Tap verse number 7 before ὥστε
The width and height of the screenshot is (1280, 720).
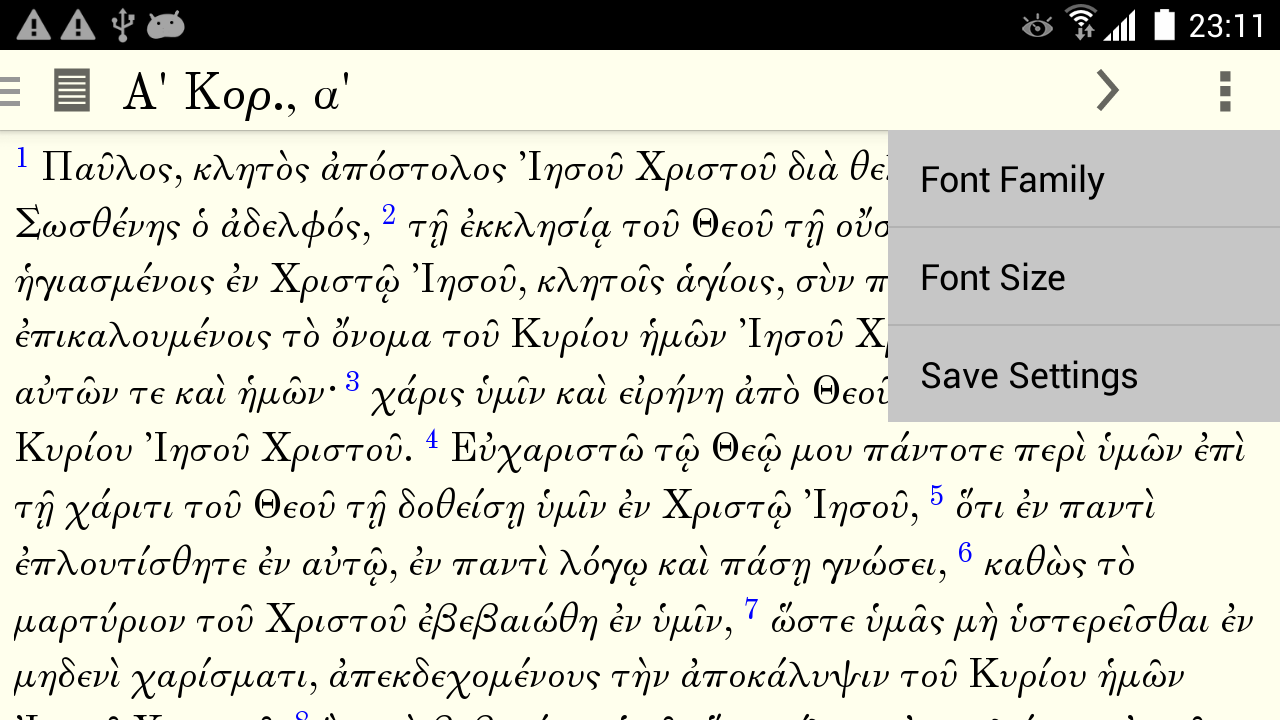751,608
